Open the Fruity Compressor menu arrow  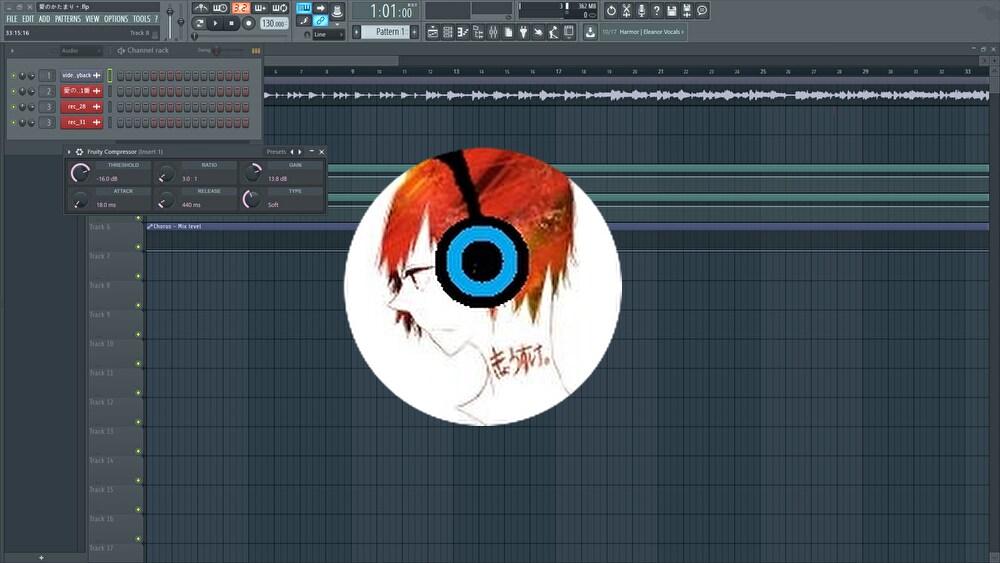[69, 152]
